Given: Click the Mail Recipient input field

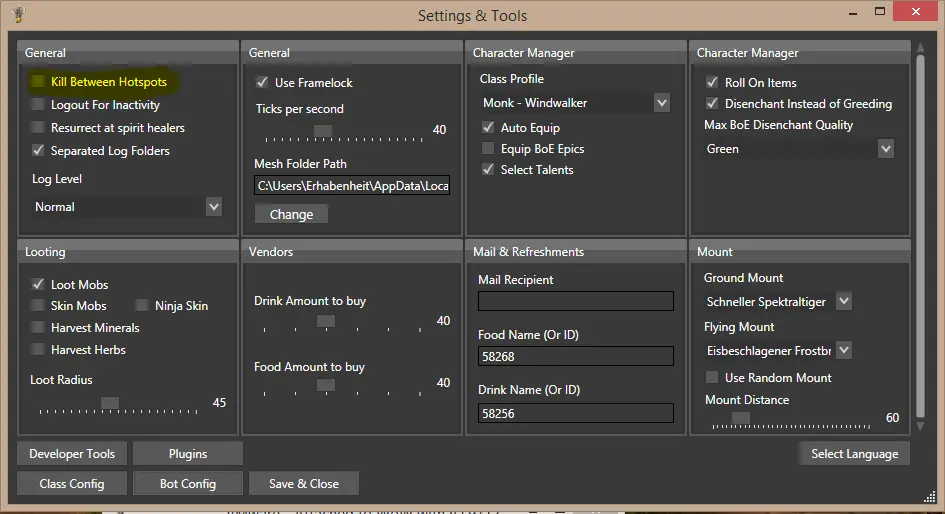Looking at the screenshot, I should pyautogui.click(x=575, y=301).
